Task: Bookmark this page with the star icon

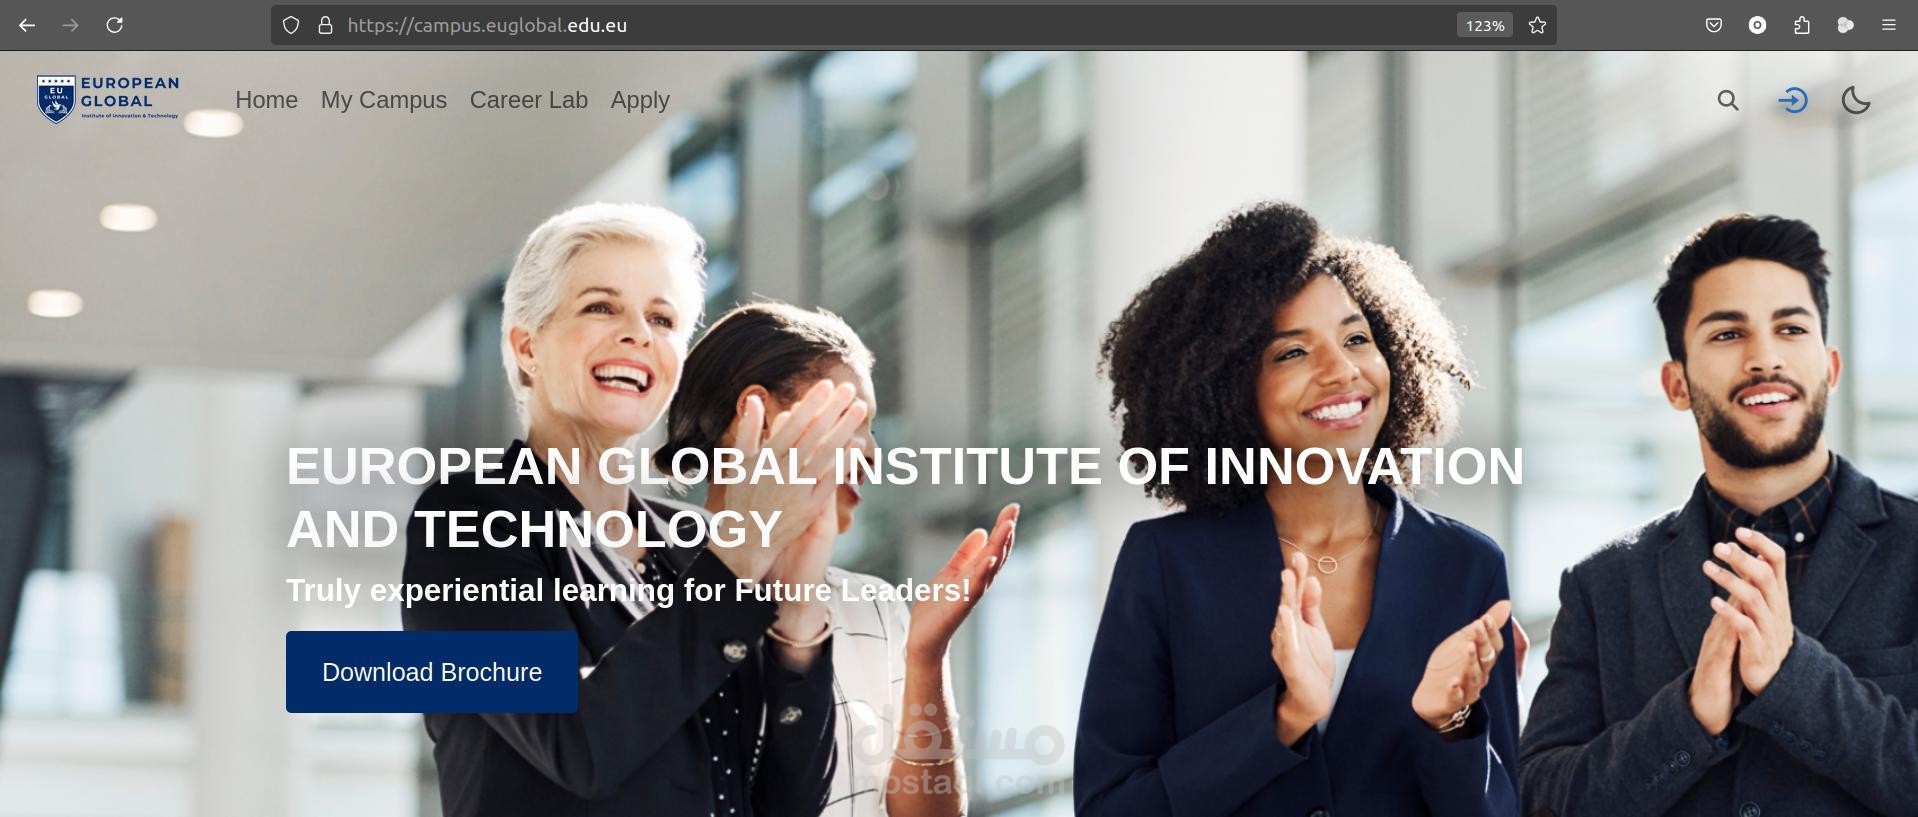Action: pos(1538,25)
